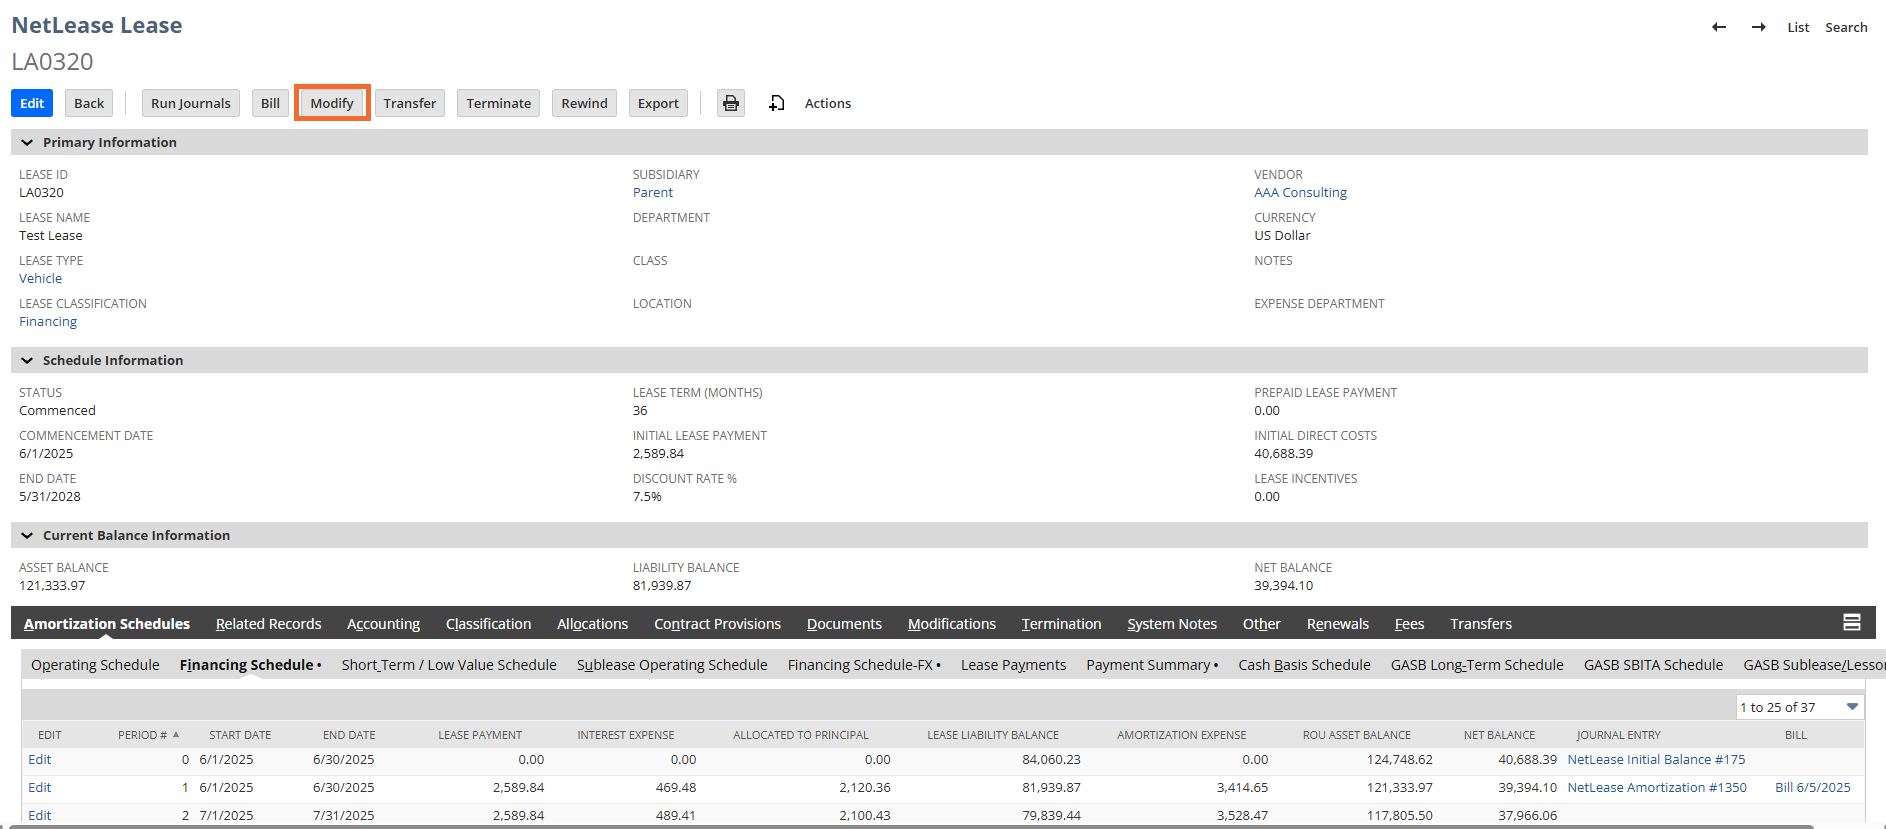Select Short Term / Low Value Schedule subtab
This screenshot has width=1886, height=829.
[449, 664]
